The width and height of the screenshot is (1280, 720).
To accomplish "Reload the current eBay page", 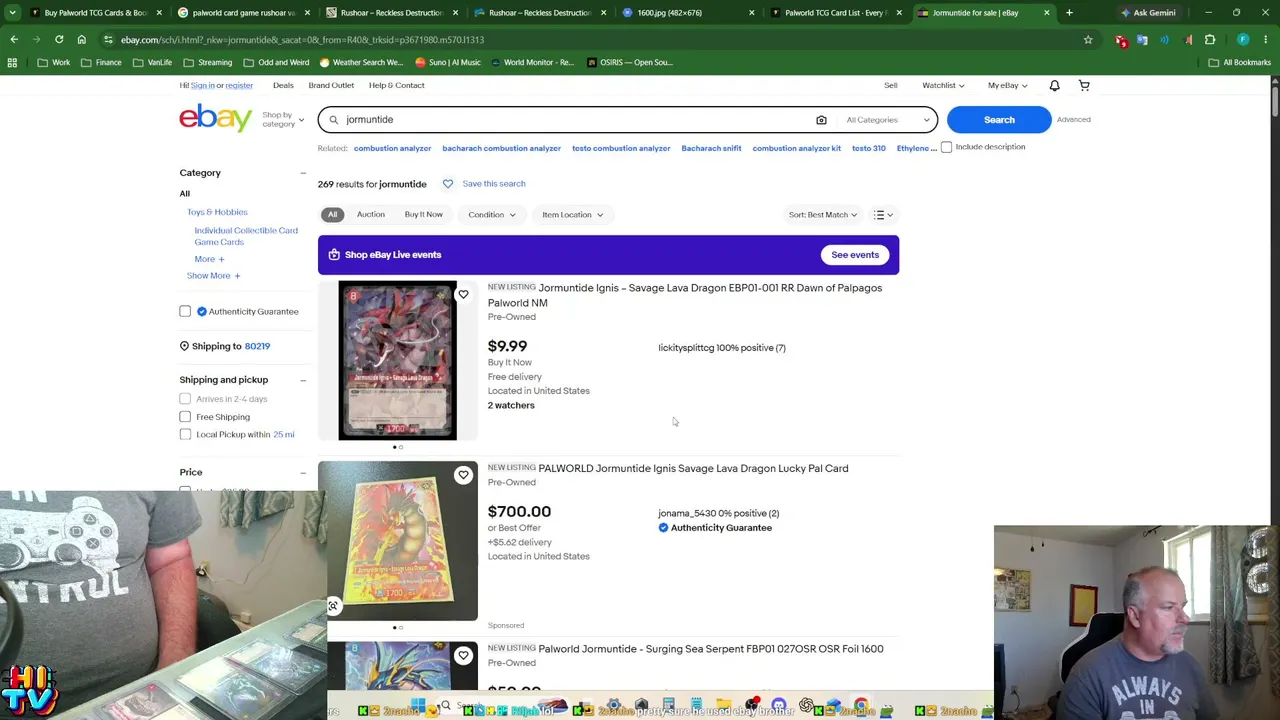I will tap(59, 39).
